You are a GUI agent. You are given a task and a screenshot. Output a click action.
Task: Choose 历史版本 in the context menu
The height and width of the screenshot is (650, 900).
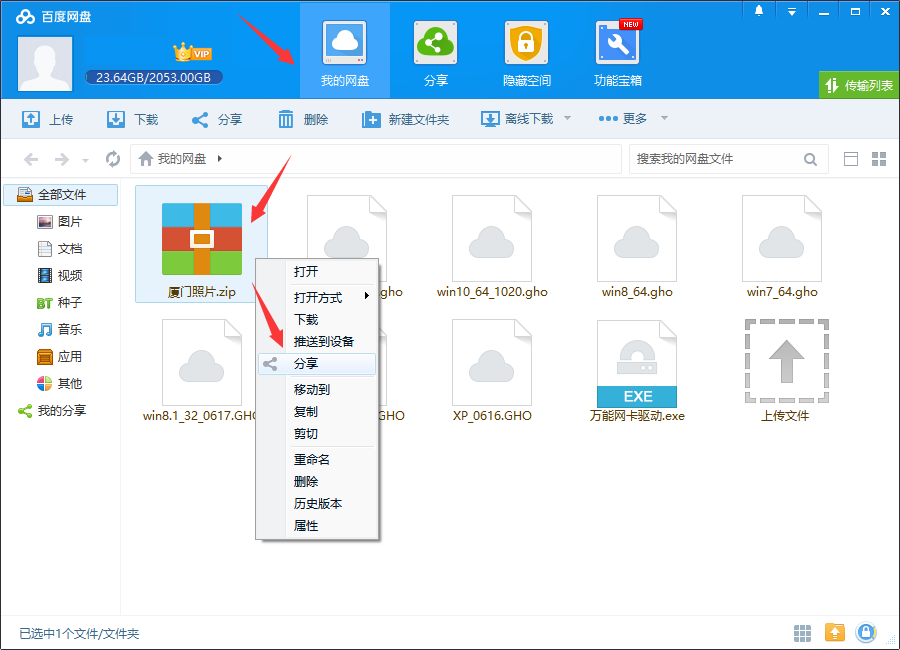pyautogui.click(x=317, y=504)
